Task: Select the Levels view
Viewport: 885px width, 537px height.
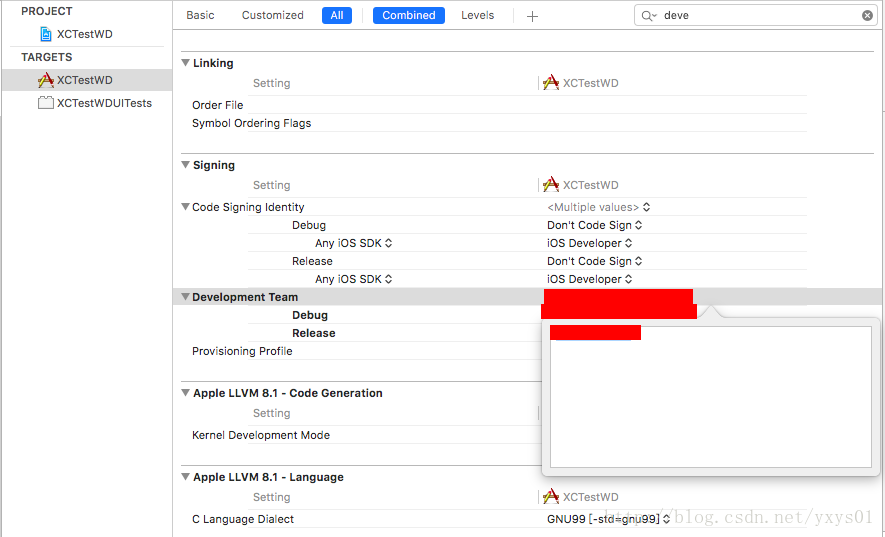Action: [x=477, y=15]
